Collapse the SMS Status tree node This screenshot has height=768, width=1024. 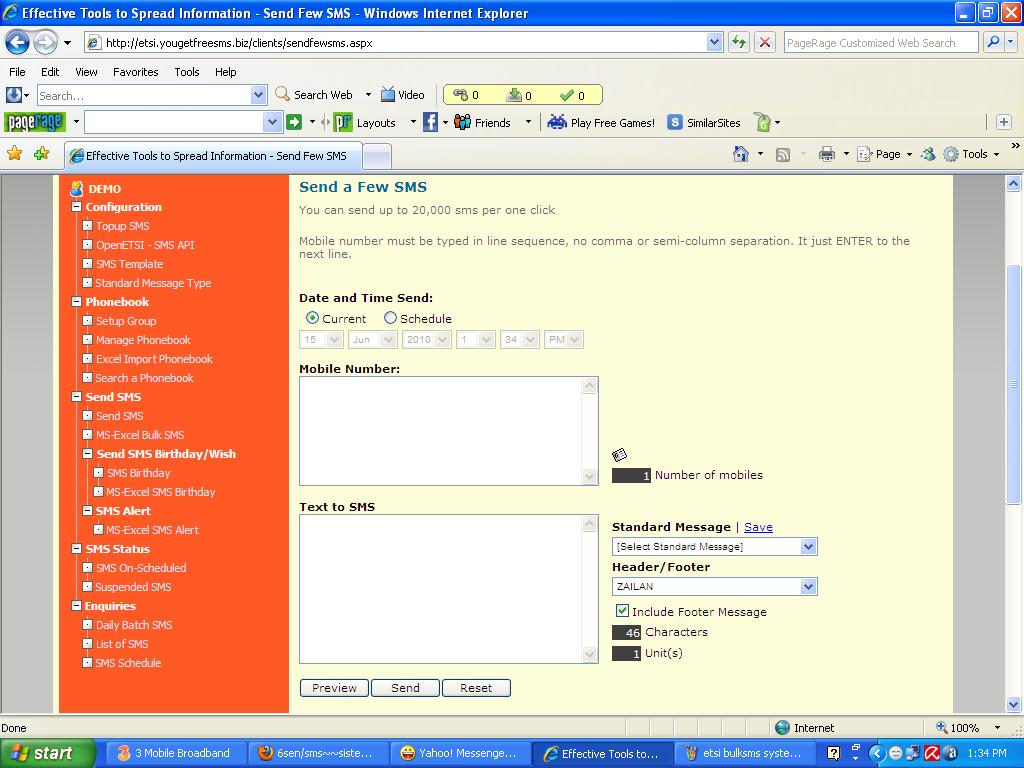(x=76, y=549)
